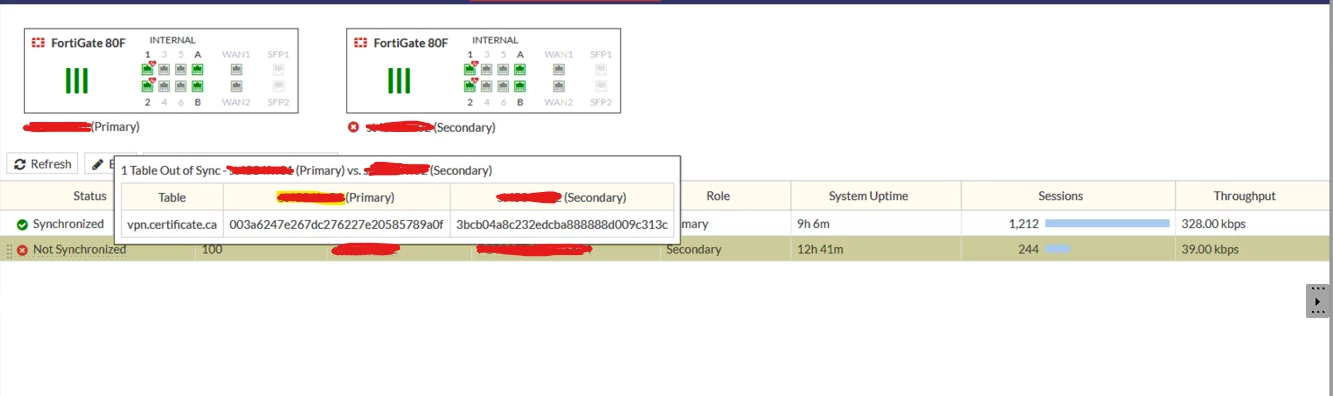Viewport: 1333px width, 396px height.
Task: Select WAN2 port on the Primary FortiGate
Action: 237,86
